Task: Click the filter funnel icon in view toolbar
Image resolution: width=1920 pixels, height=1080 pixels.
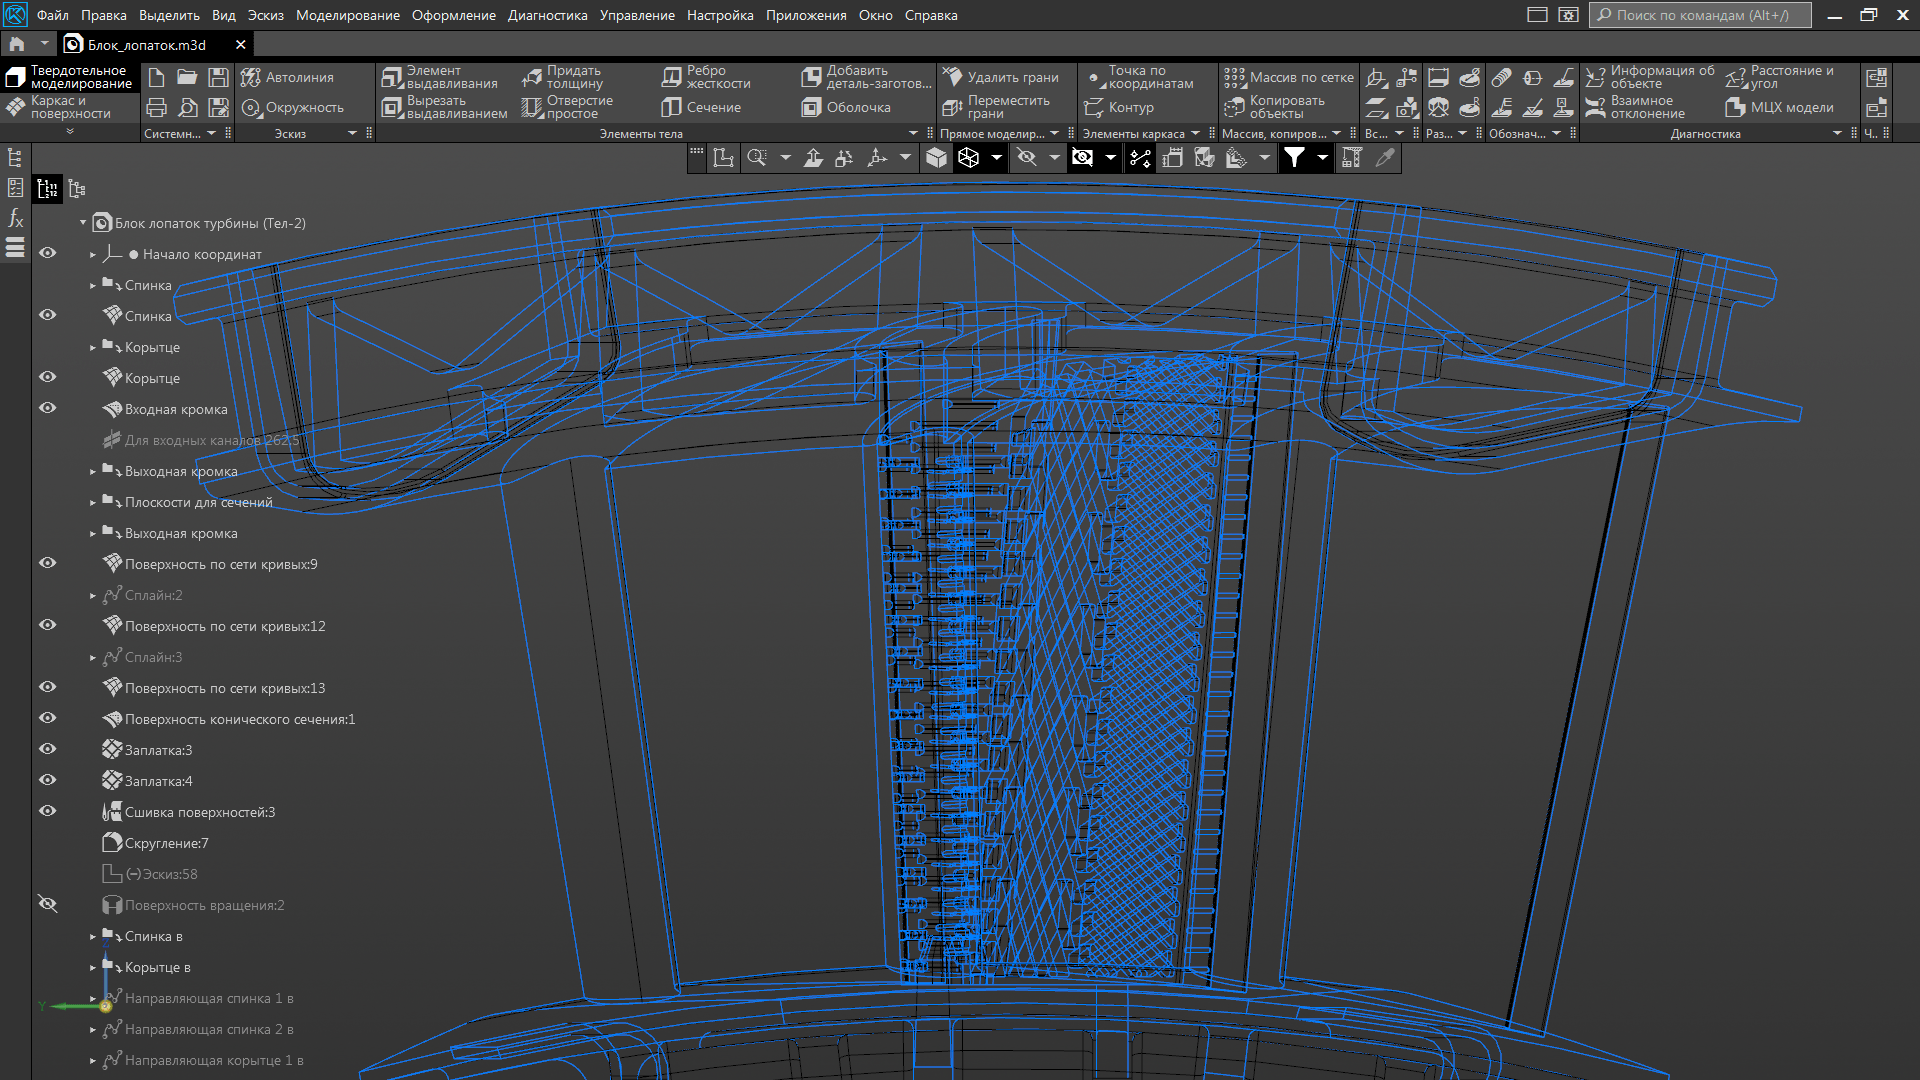Action: pos(1295,157)
